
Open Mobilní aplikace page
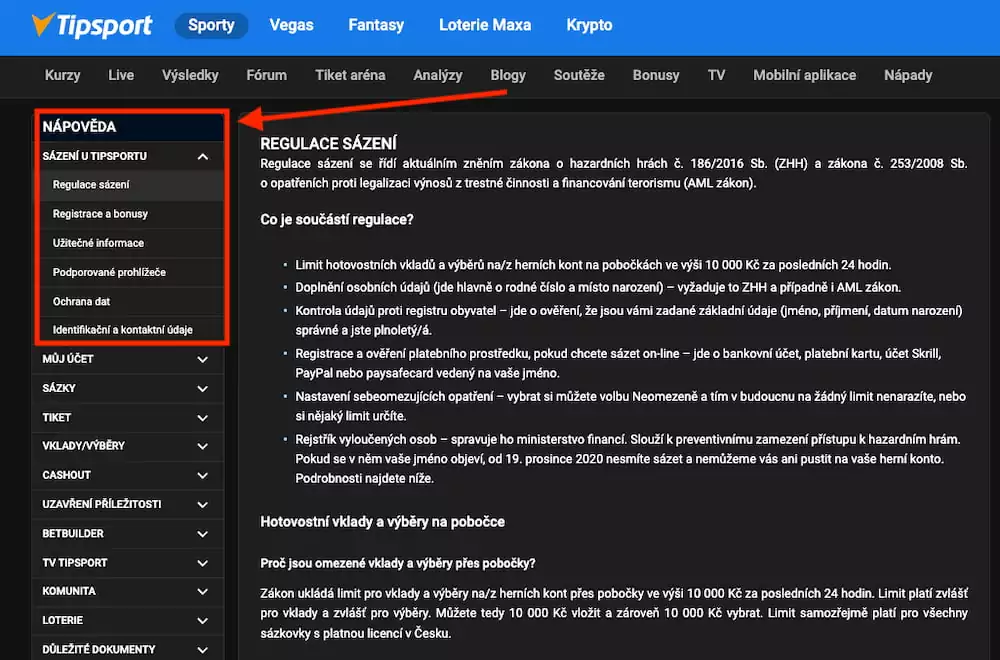[x=804, y=75]
